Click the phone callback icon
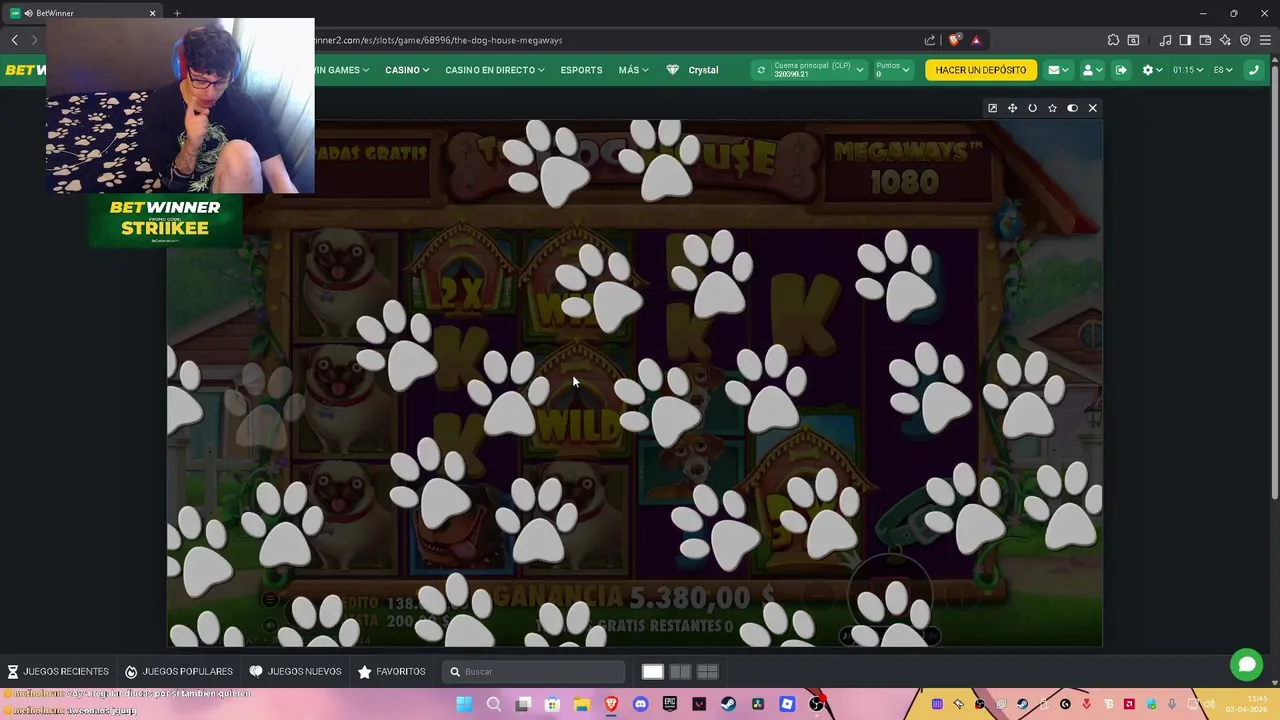The width and height of the screenshot is (1280, 720). pyautogui.click(x=1253, y=70)
